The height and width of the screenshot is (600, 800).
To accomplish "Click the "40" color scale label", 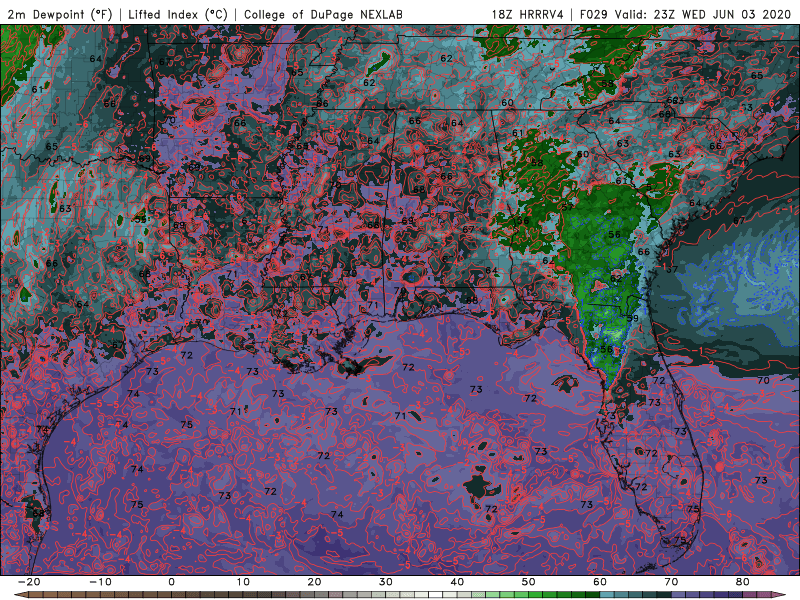I will point(457,582).
